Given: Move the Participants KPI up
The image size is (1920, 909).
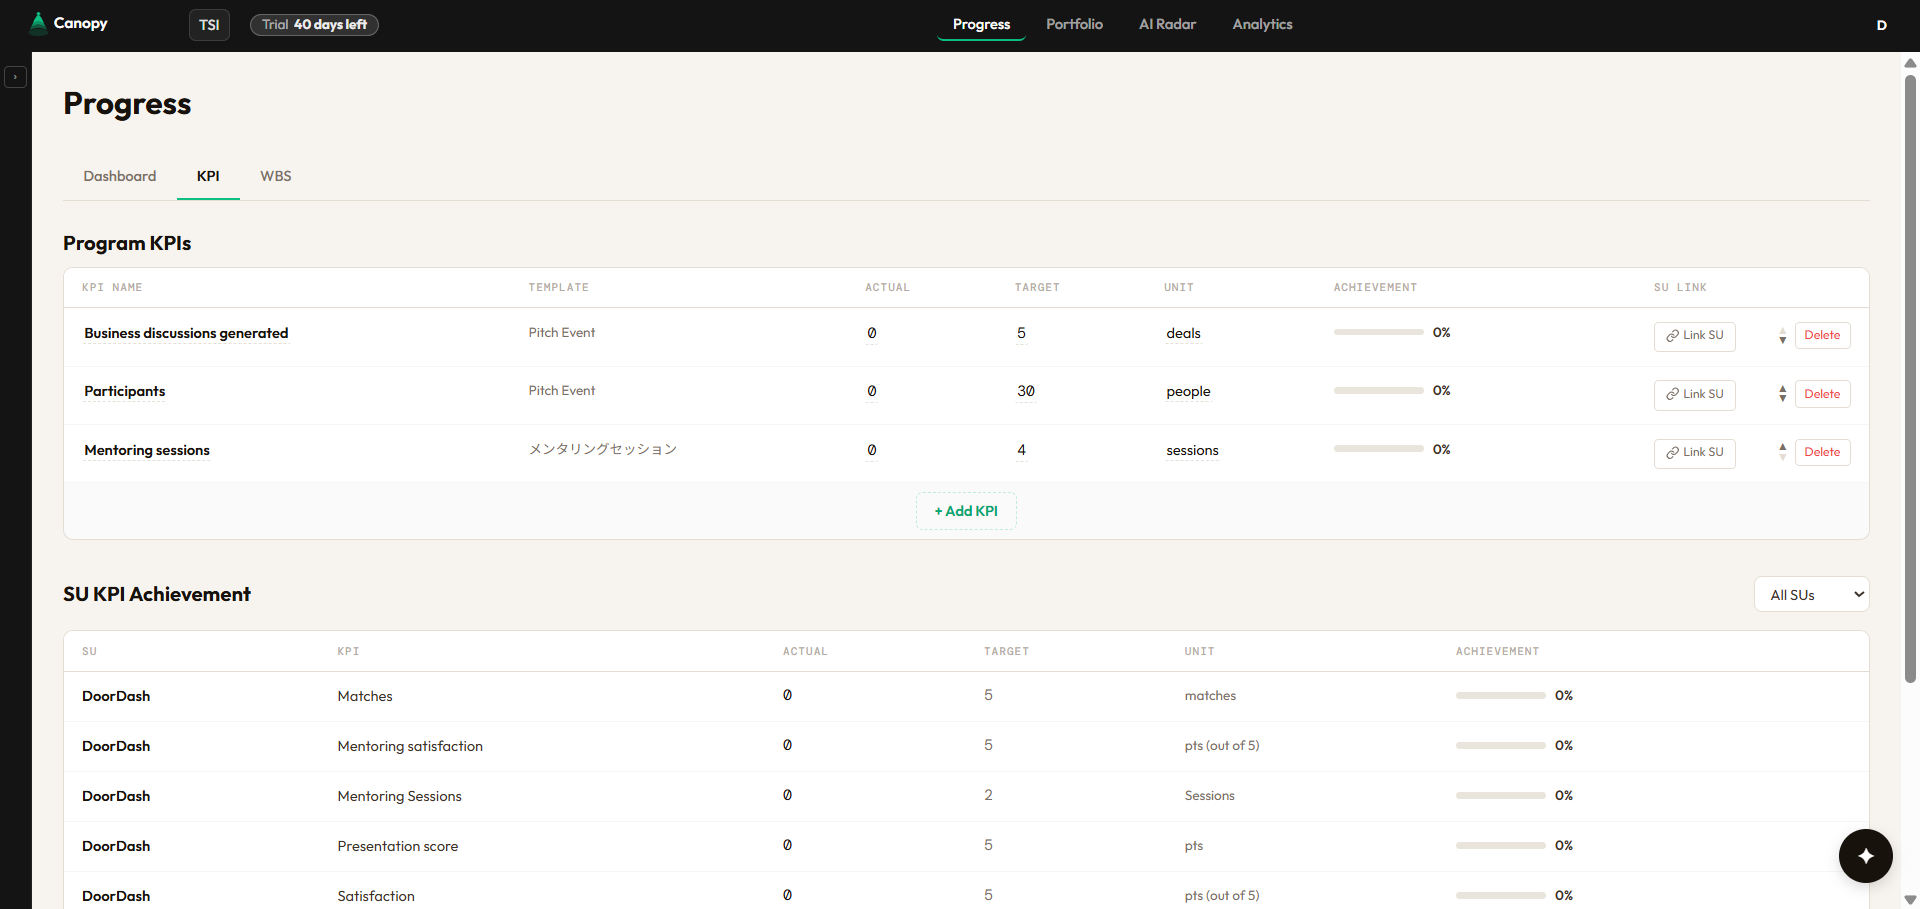Looking at the screenshot, I should pos(1782,389).
